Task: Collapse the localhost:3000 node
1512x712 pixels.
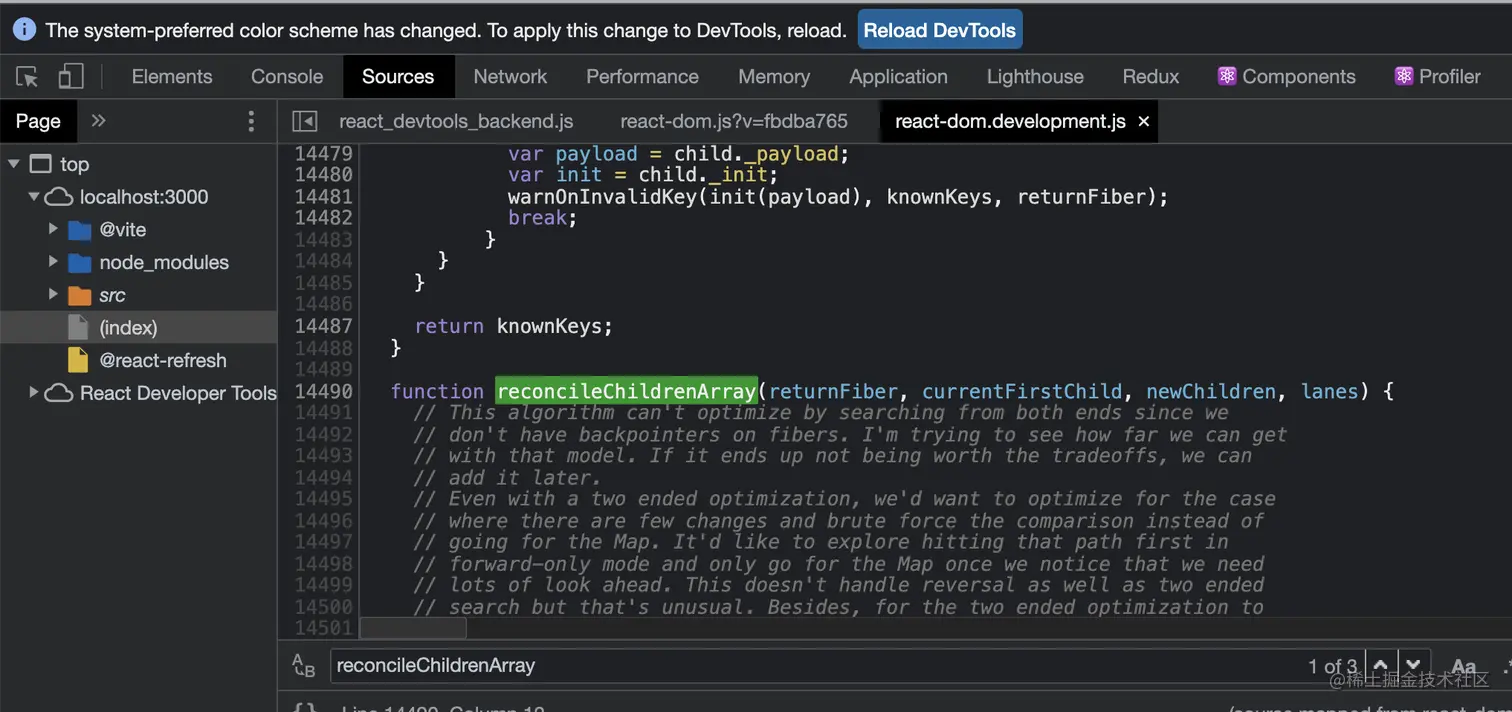Action: coord(34,197)
